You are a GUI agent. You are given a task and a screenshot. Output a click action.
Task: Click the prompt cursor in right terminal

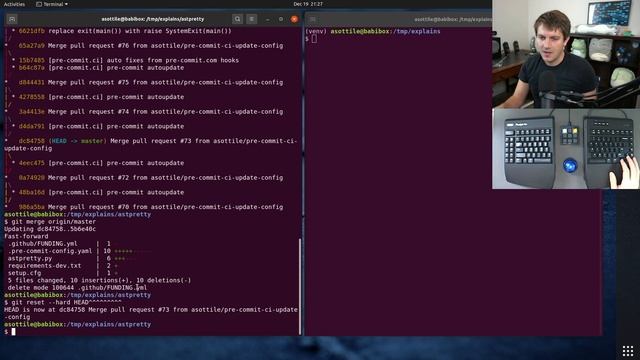click(314, 39)
